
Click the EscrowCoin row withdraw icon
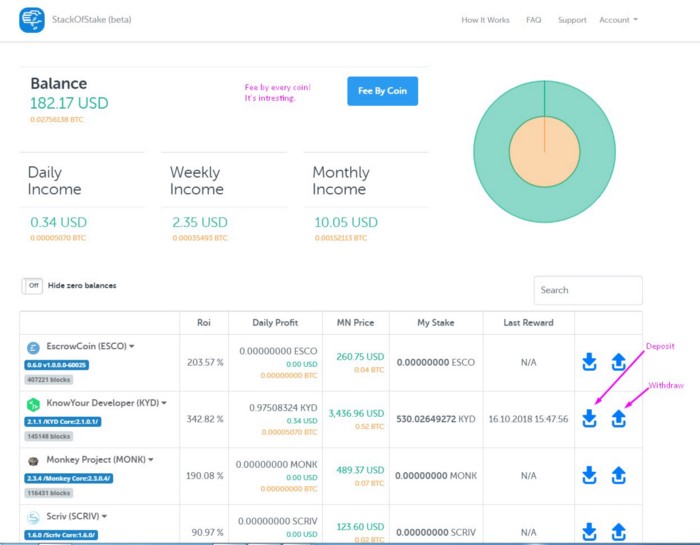point(618,362)
